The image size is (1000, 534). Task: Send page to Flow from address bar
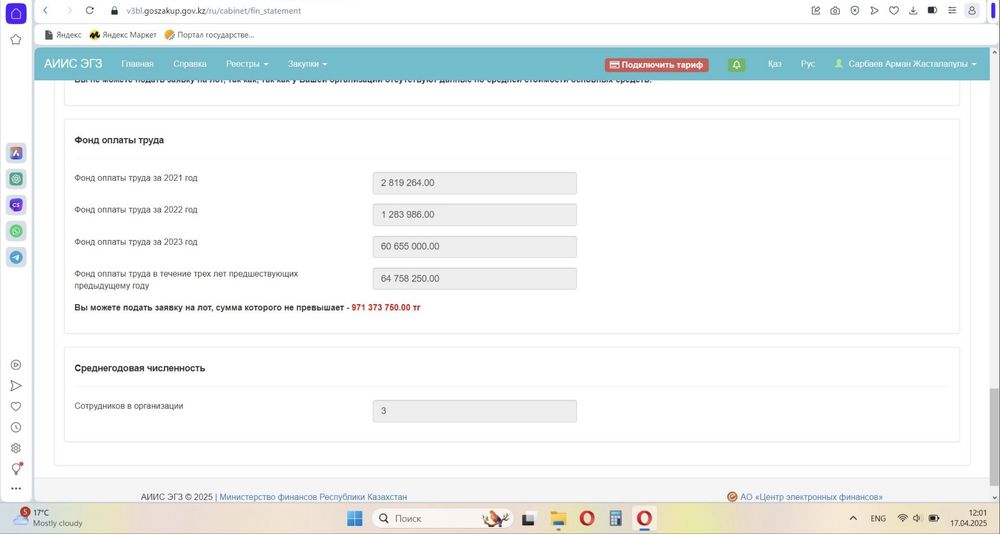point(874,11)
